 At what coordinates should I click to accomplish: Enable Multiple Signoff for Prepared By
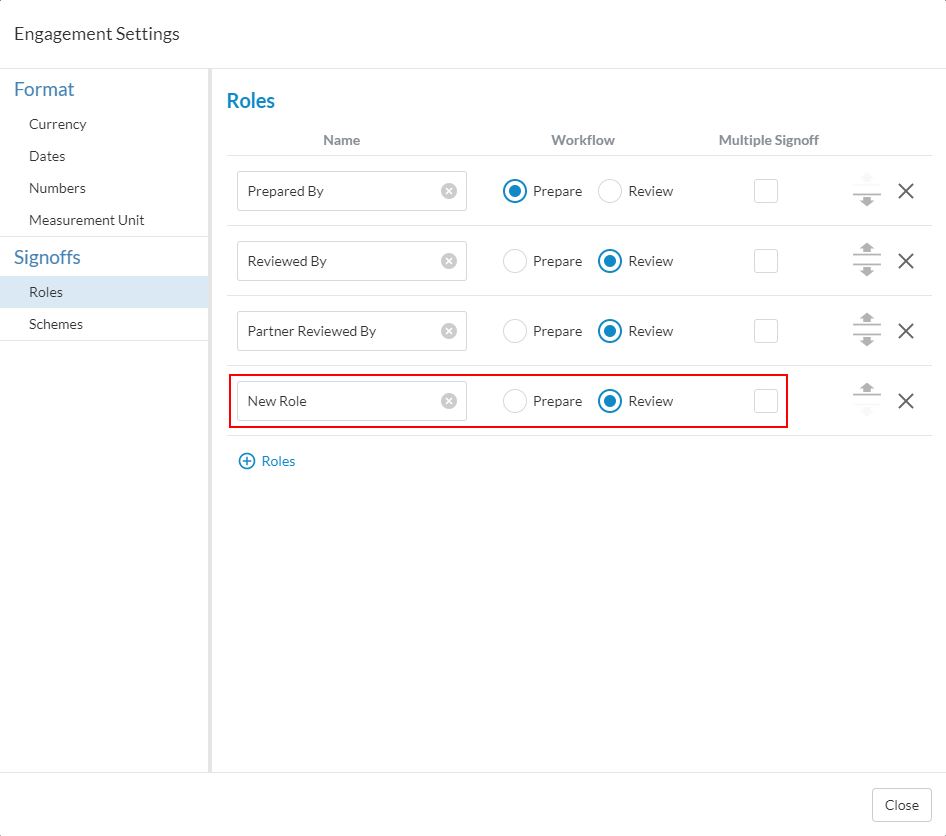click(x=766, y=191)
